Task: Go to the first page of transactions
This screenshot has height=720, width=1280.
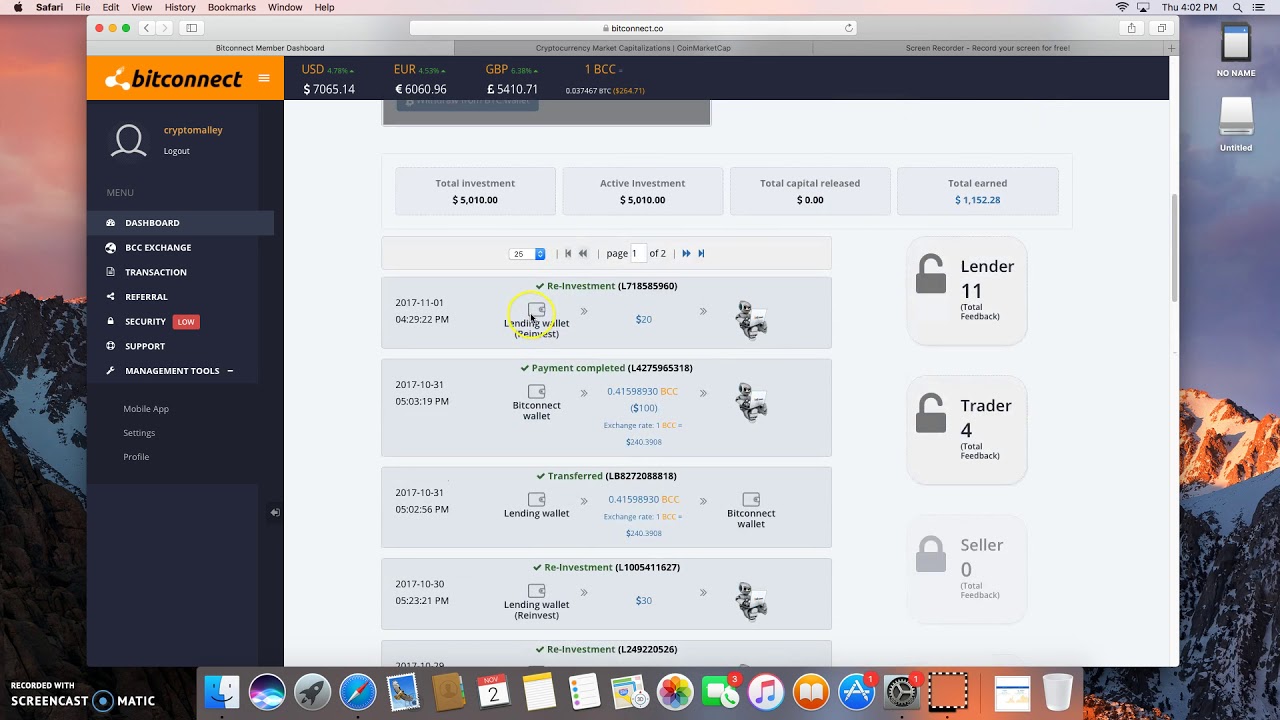Action: 568,253
